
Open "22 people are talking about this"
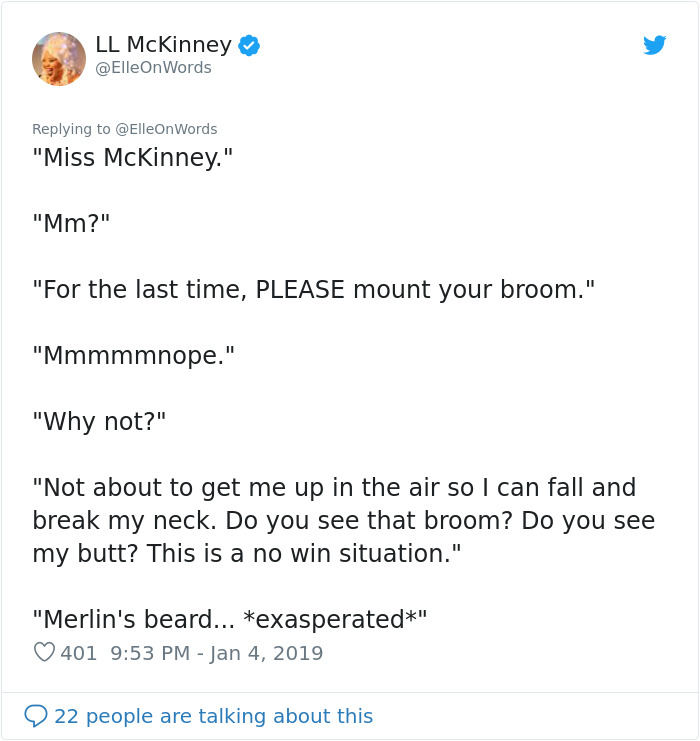[x=213, y=716]
